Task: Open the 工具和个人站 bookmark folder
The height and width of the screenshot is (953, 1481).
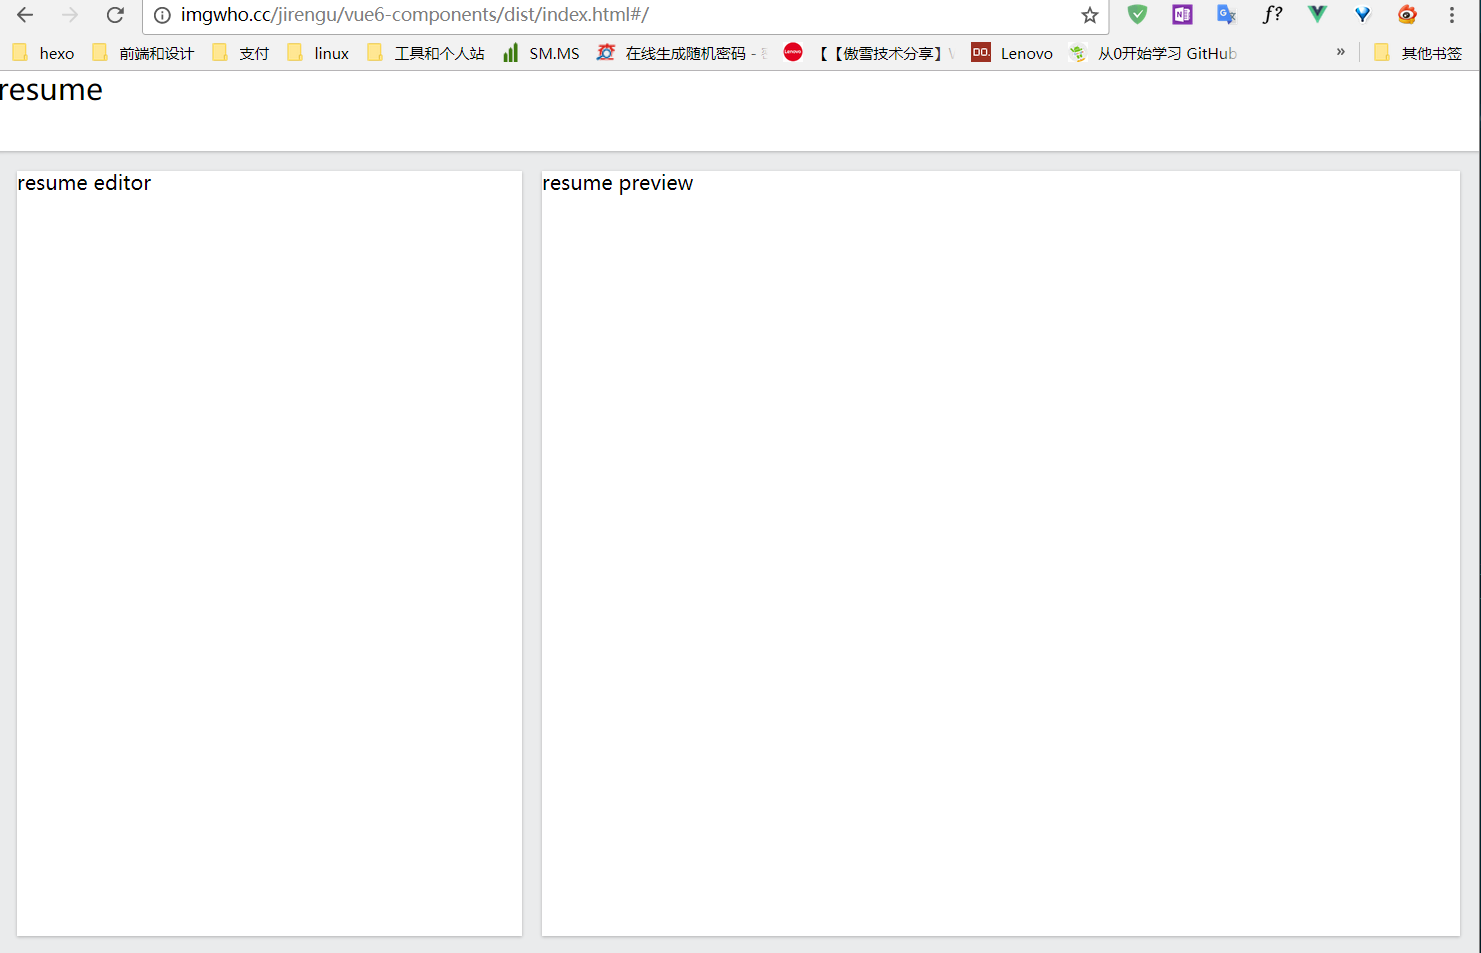Action: 425,53
